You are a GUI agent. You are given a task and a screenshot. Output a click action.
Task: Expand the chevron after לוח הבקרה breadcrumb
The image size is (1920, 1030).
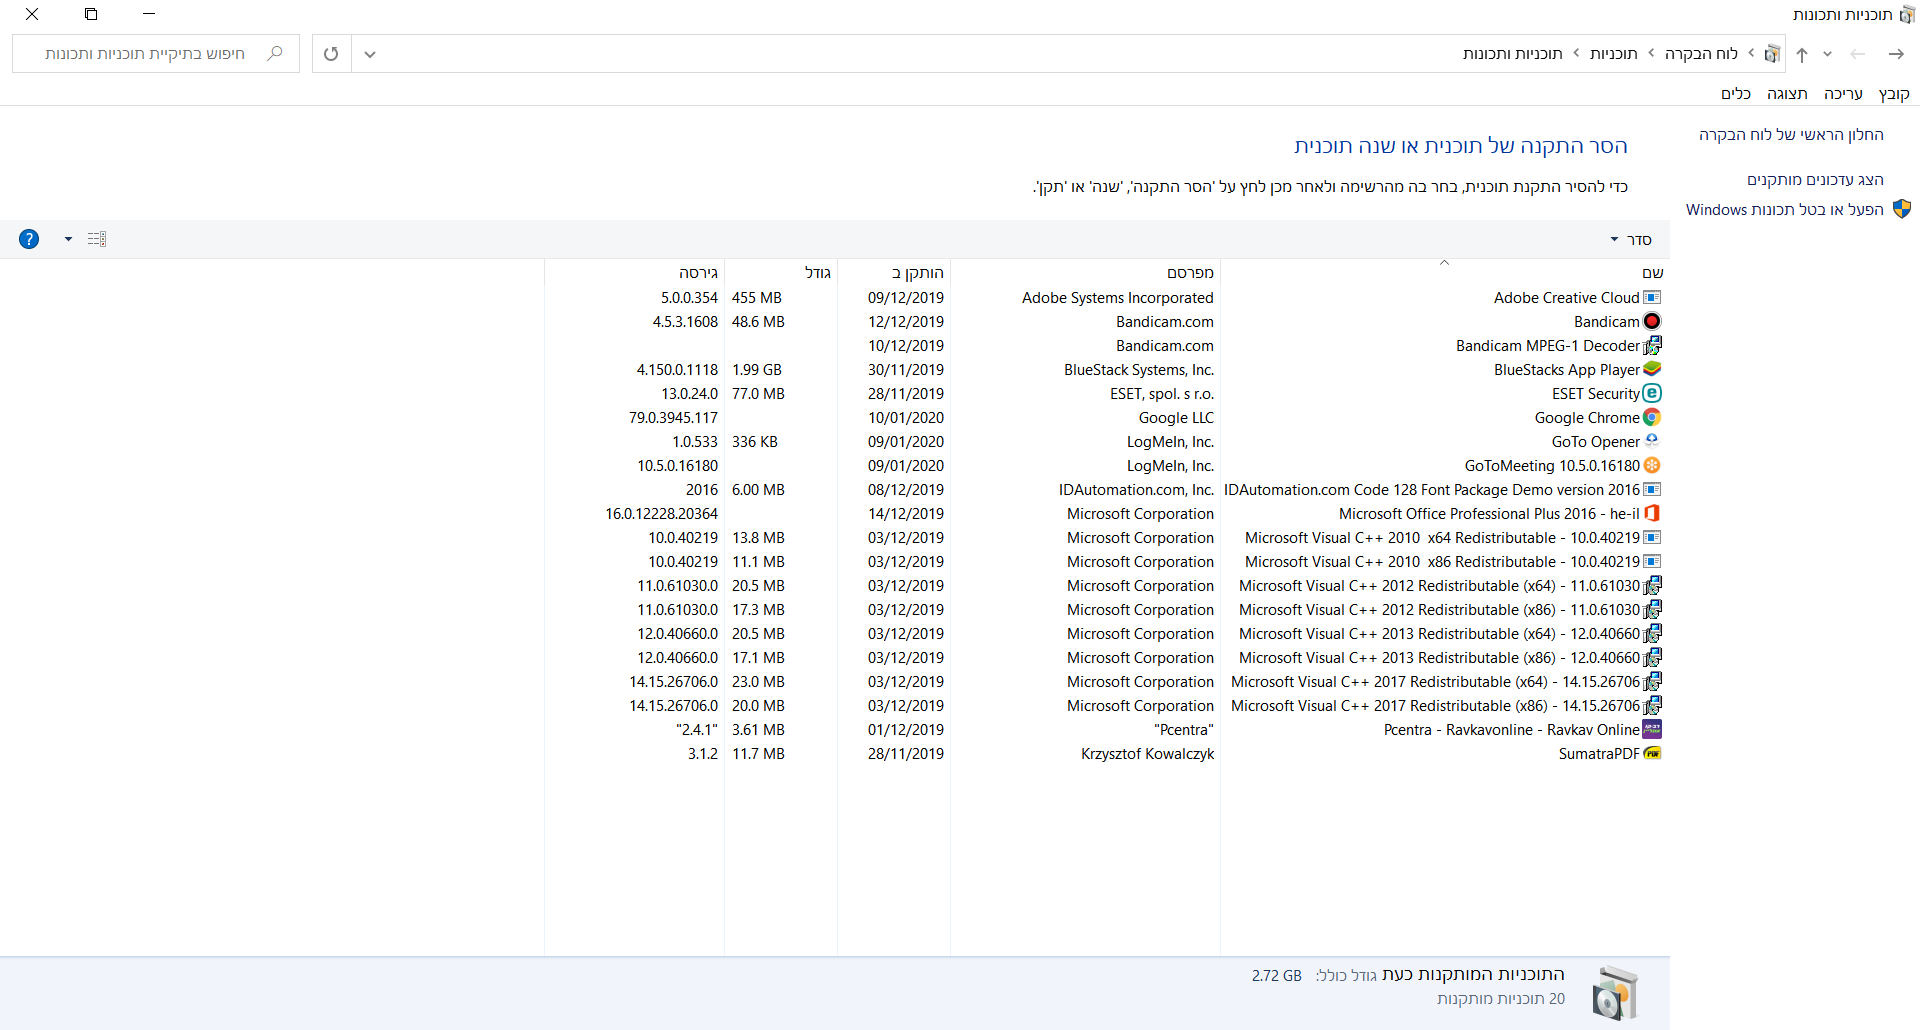click(1651, 53)
